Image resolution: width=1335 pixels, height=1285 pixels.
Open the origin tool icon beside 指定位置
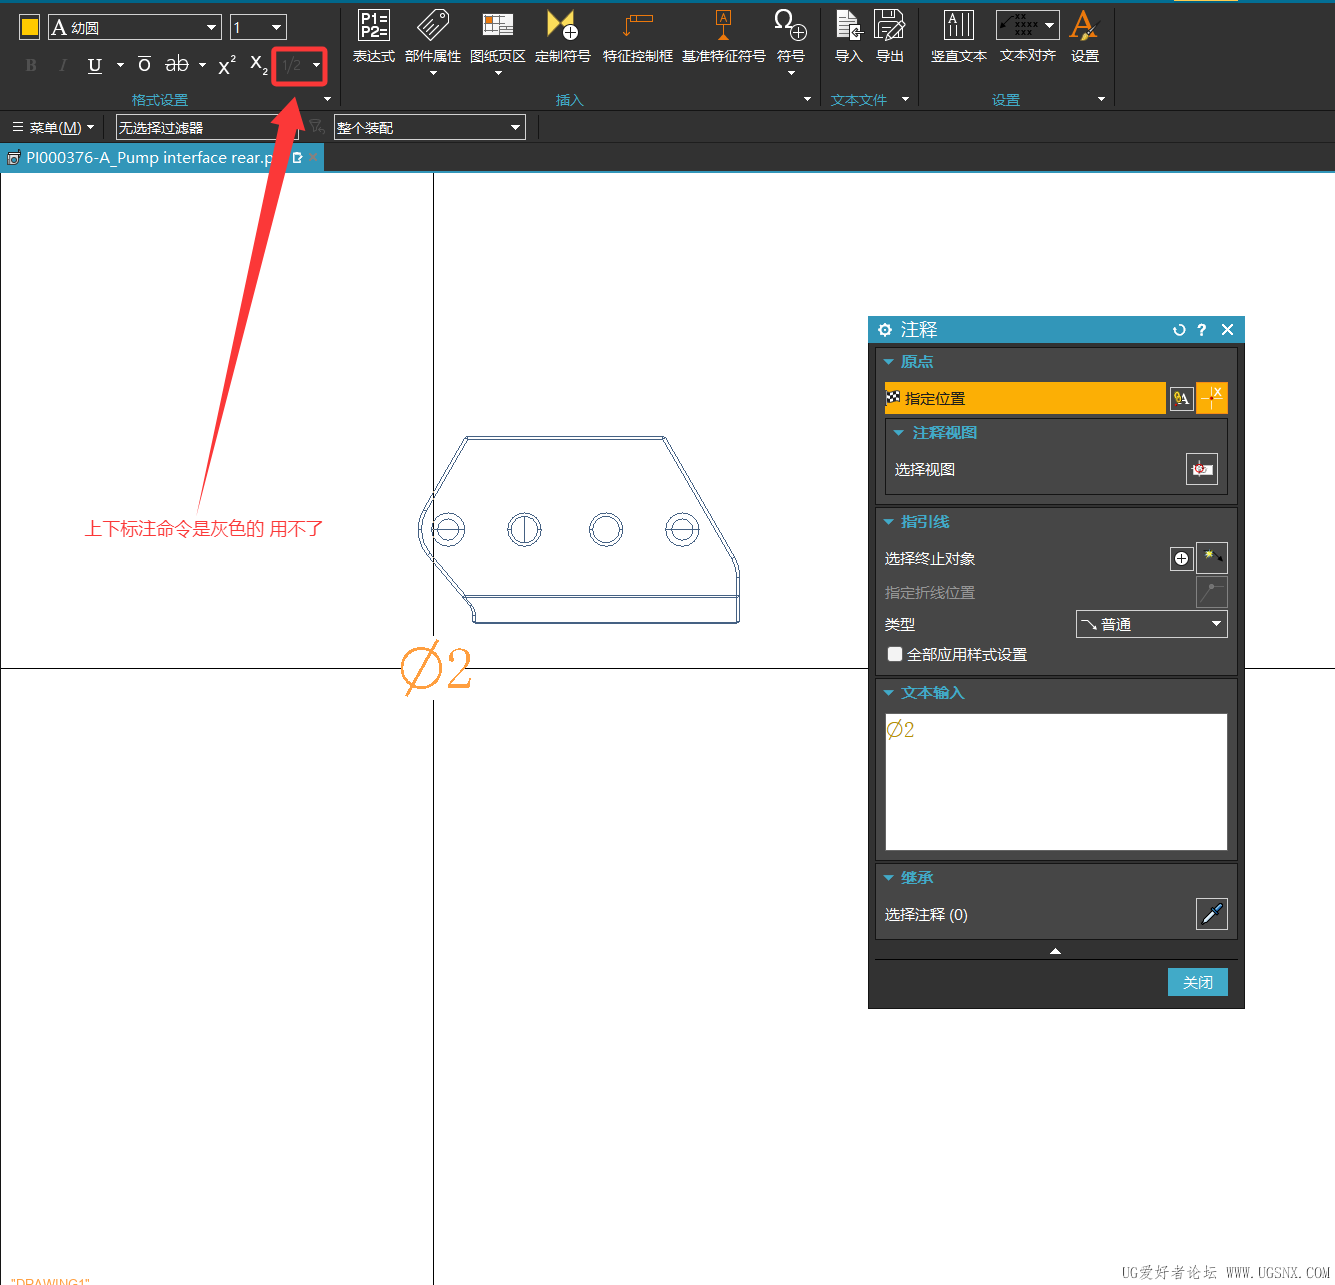[x=1181, y=398]
